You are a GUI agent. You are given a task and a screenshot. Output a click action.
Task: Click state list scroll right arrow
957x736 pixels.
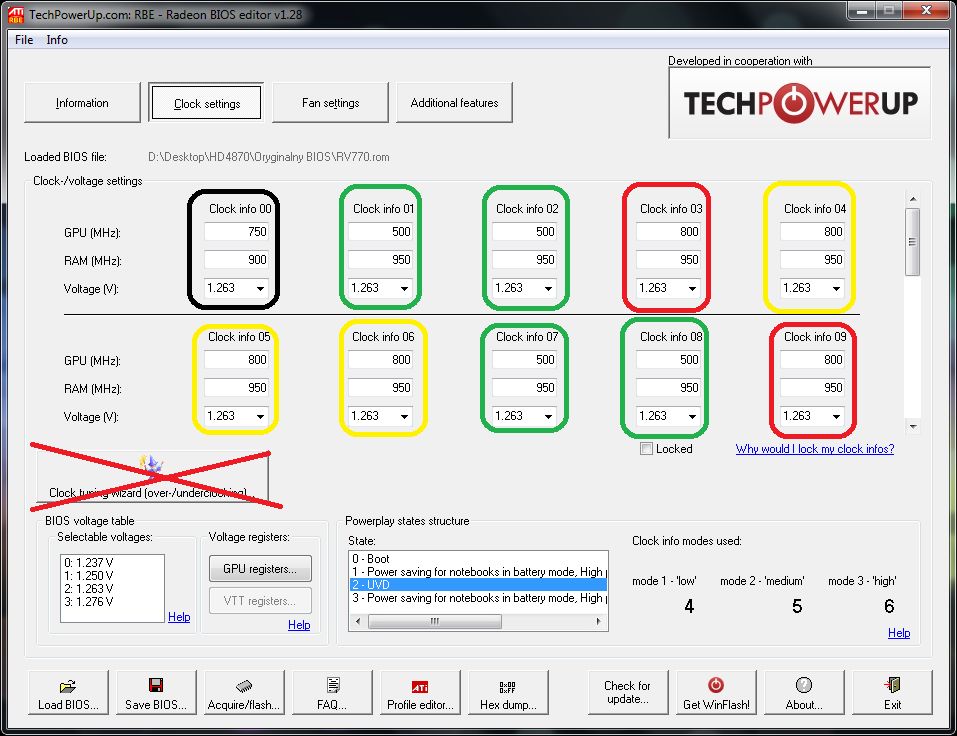(599, 621)
